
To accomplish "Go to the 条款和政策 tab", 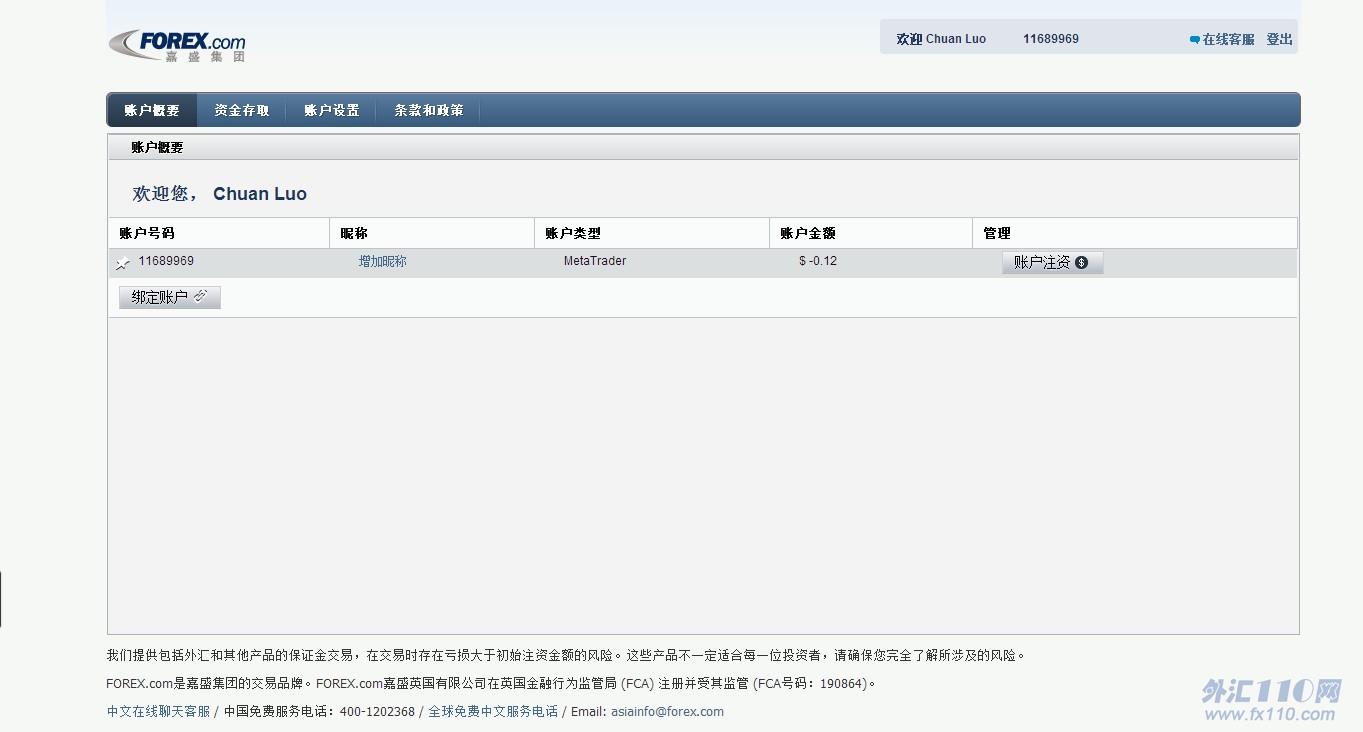I will pos(429,110).
